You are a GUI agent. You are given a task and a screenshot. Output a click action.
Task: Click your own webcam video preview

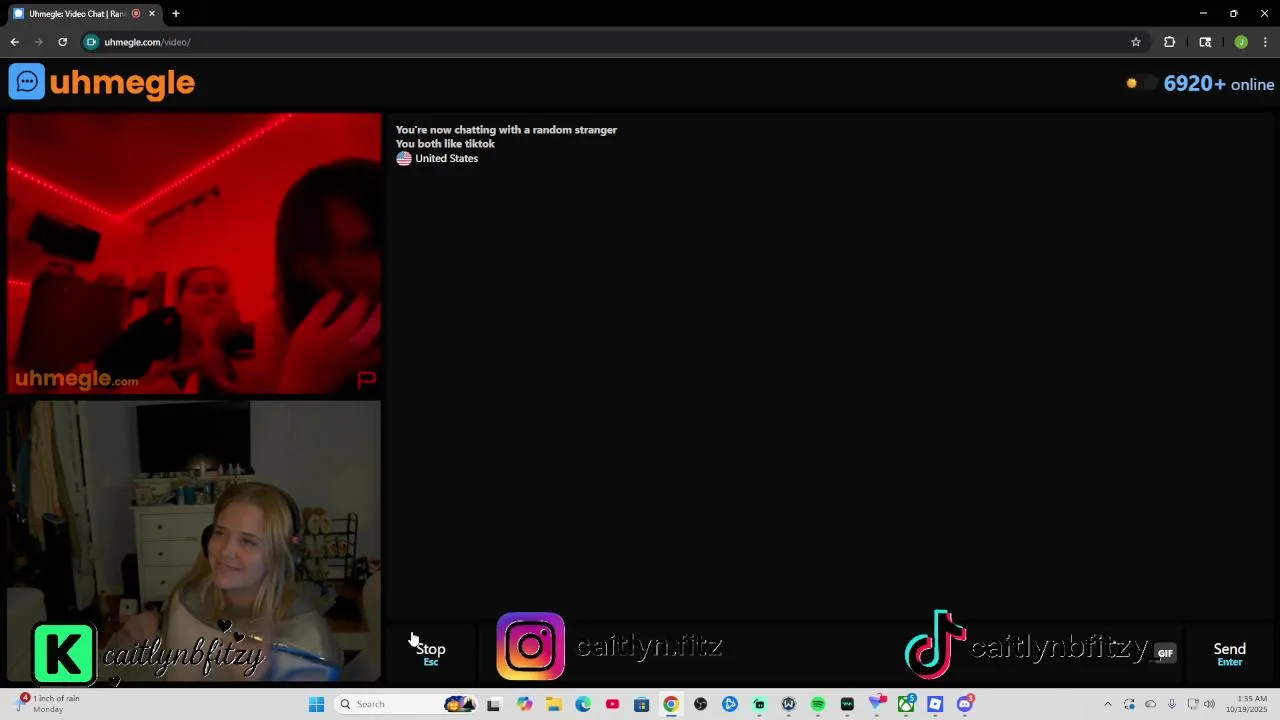click(194, 541)
